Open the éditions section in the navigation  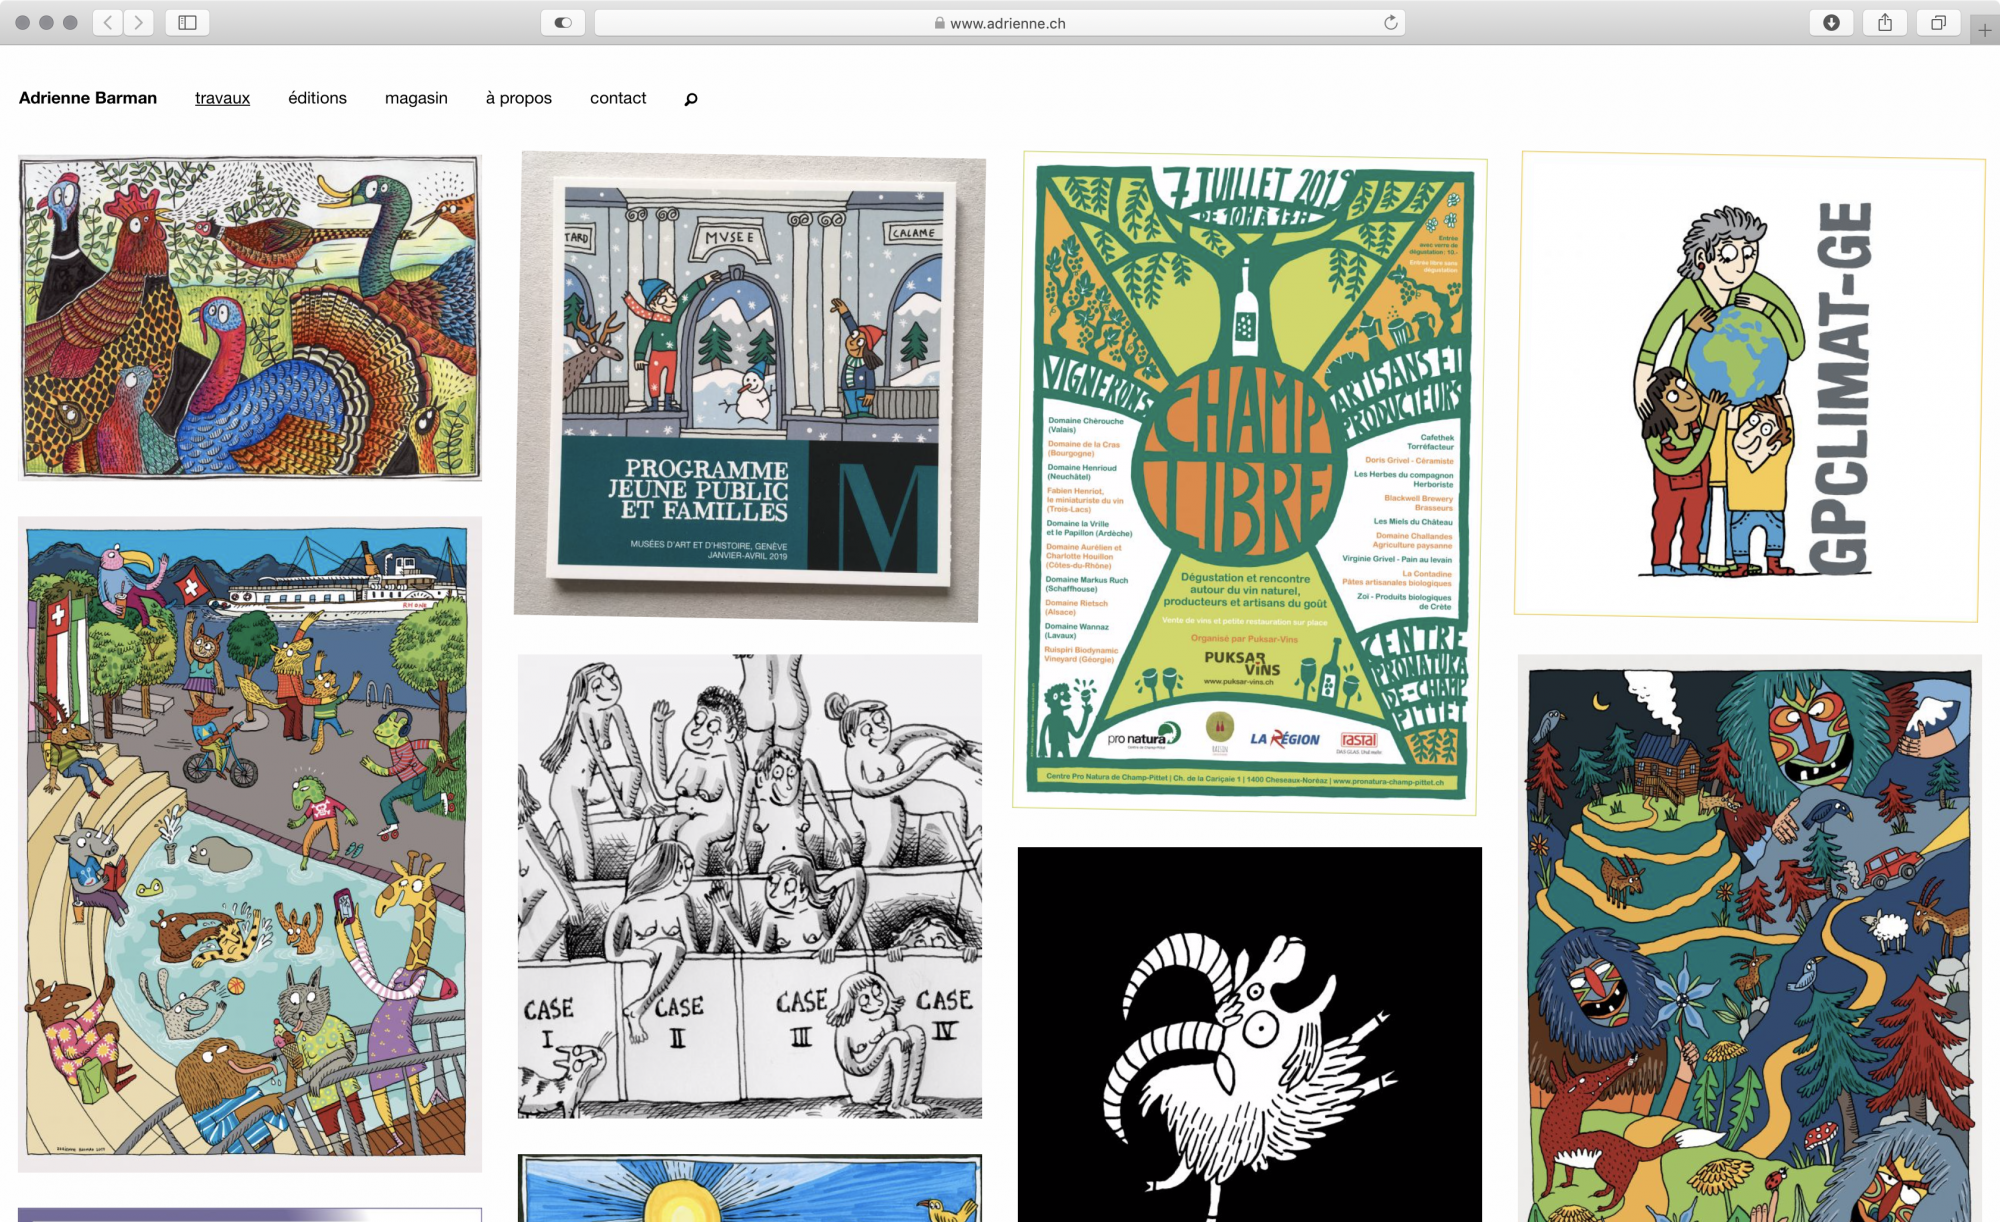coord(316,98)
